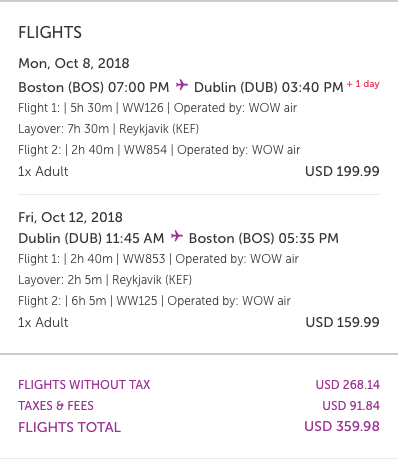The height and width of the screenshot is (460, 398).
Task: Click the 2h 5m Reykjavik layover line
Action: [105, 280]
